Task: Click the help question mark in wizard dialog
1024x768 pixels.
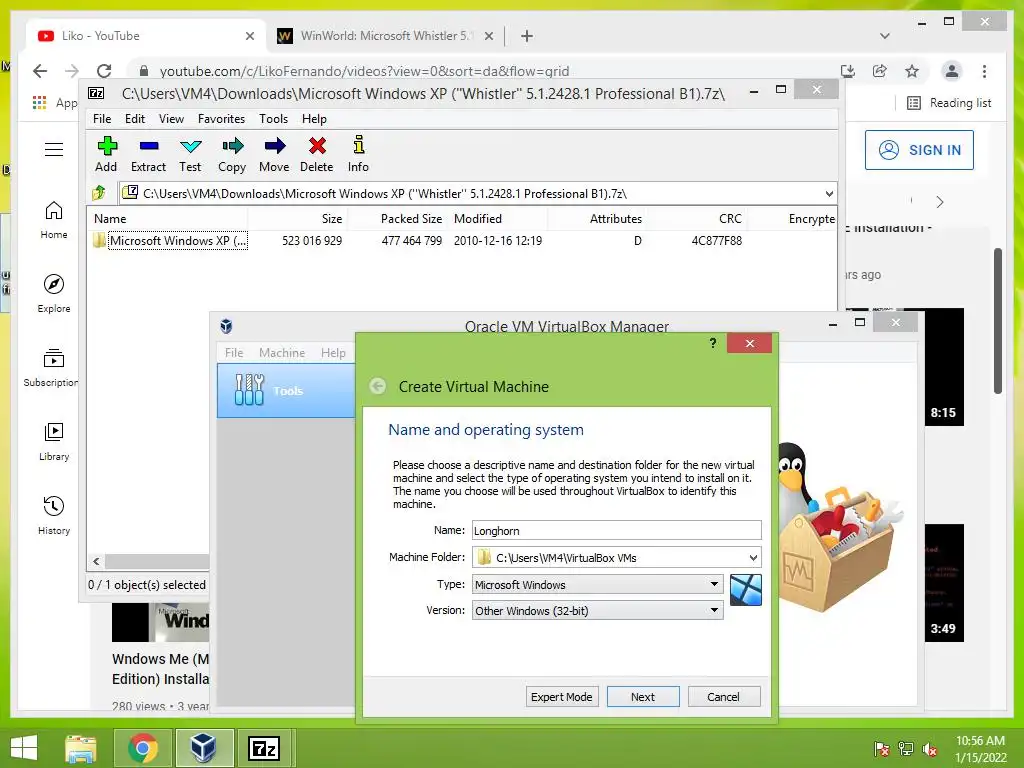Action: pos(712,343)
